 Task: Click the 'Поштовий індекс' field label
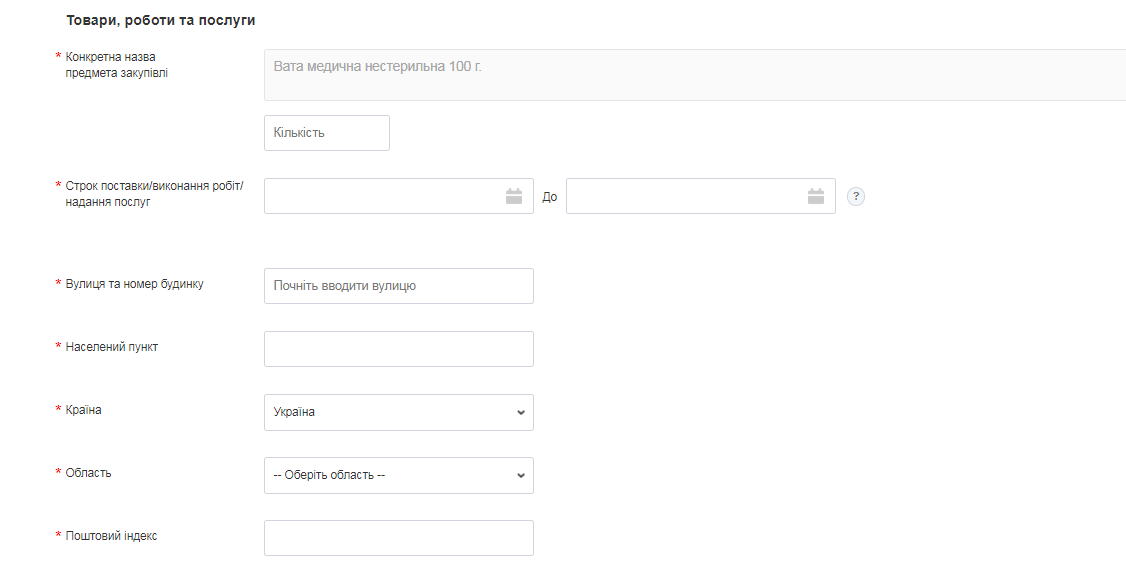(x=111, y=536)
